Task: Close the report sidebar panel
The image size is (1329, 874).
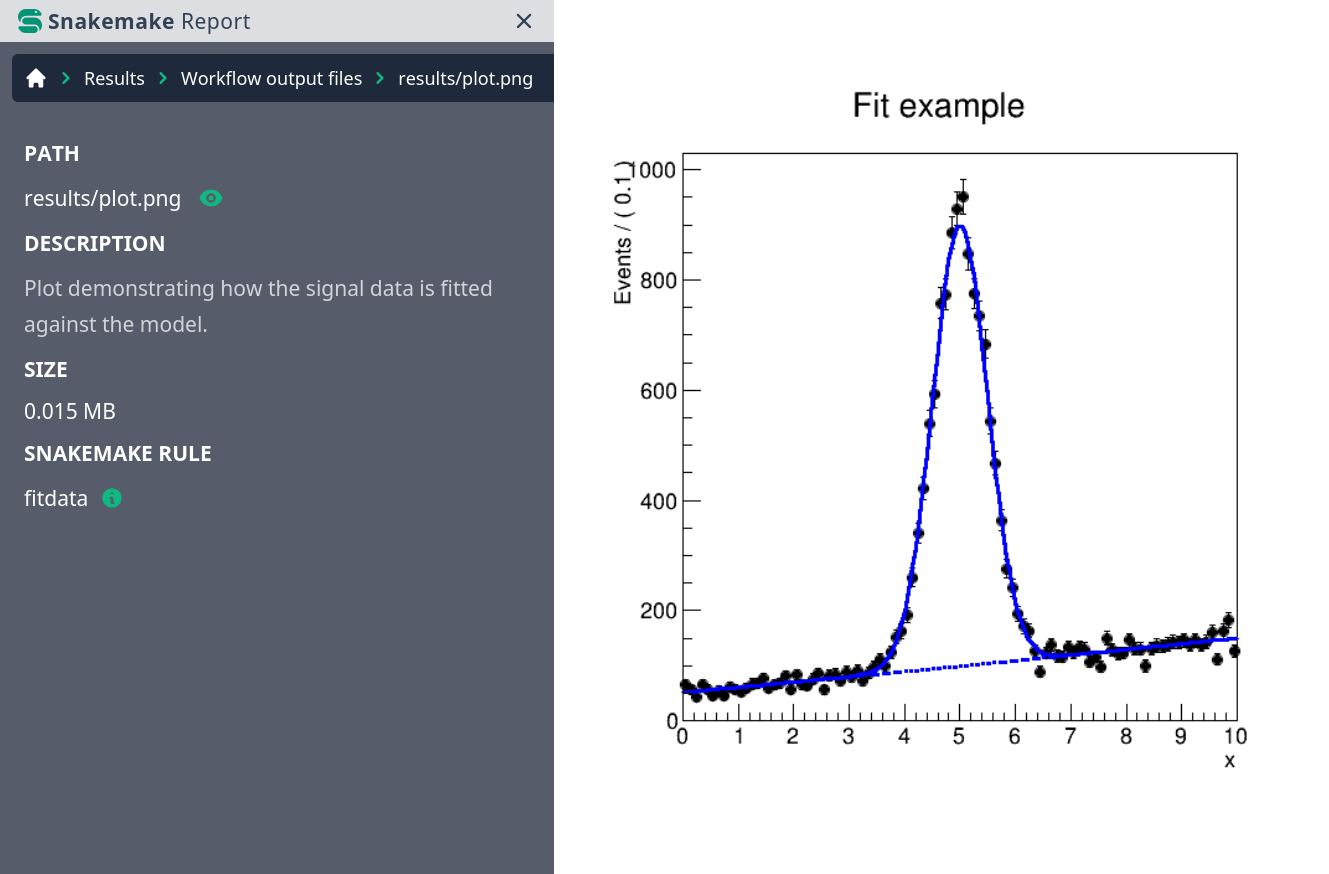Action: [x=523, y=21]
